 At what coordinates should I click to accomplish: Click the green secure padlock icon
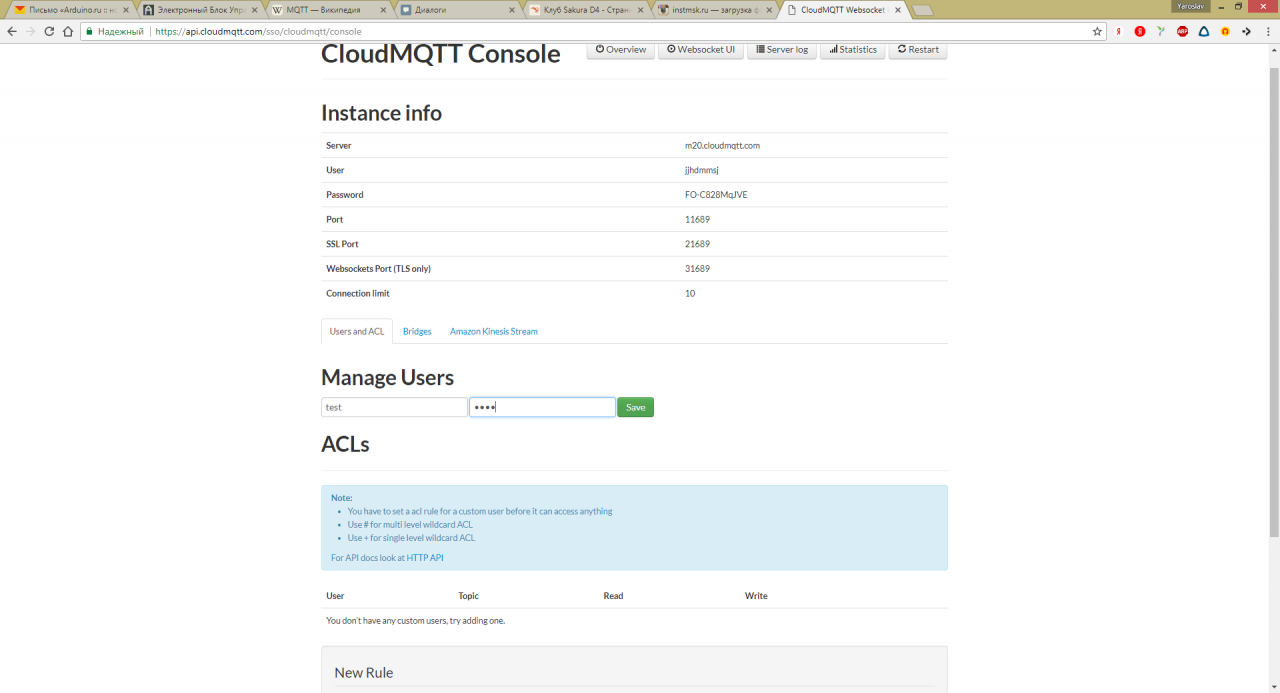point(89,31)
